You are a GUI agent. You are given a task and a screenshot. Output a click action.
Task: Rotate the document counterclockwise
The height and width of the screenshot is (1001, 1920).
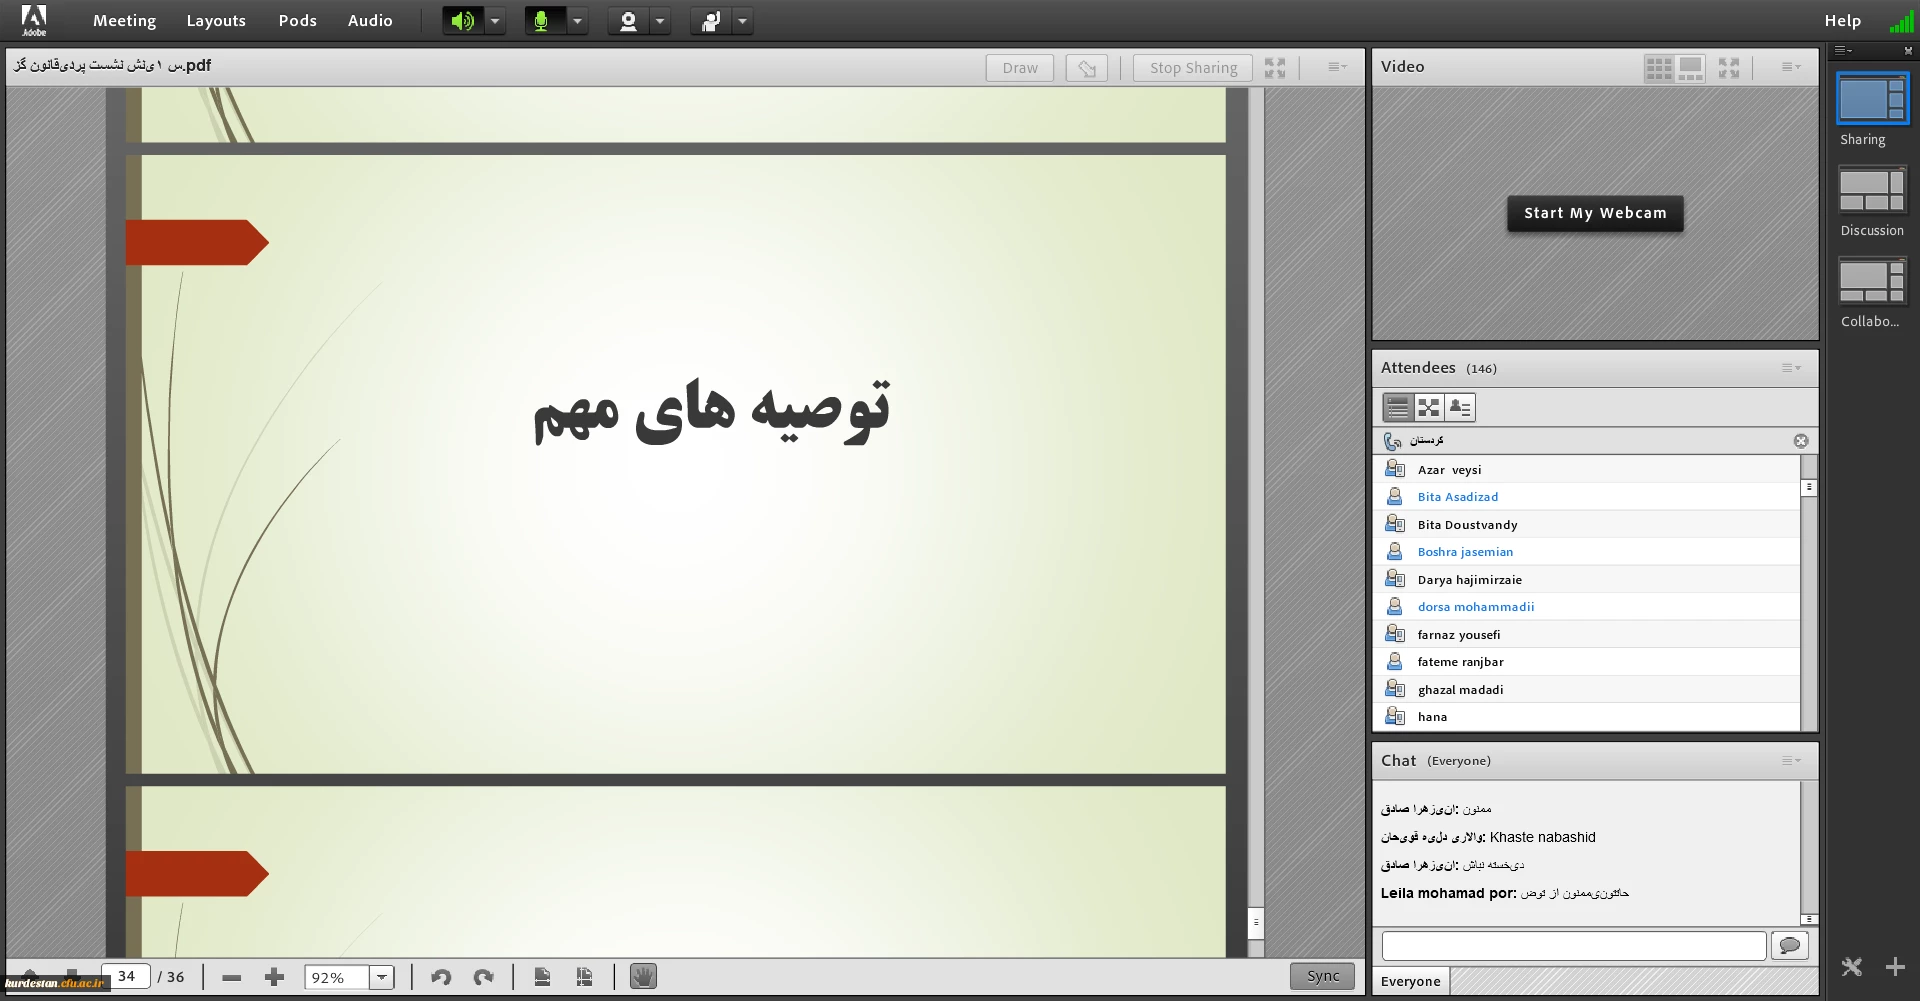pos(441,977)
